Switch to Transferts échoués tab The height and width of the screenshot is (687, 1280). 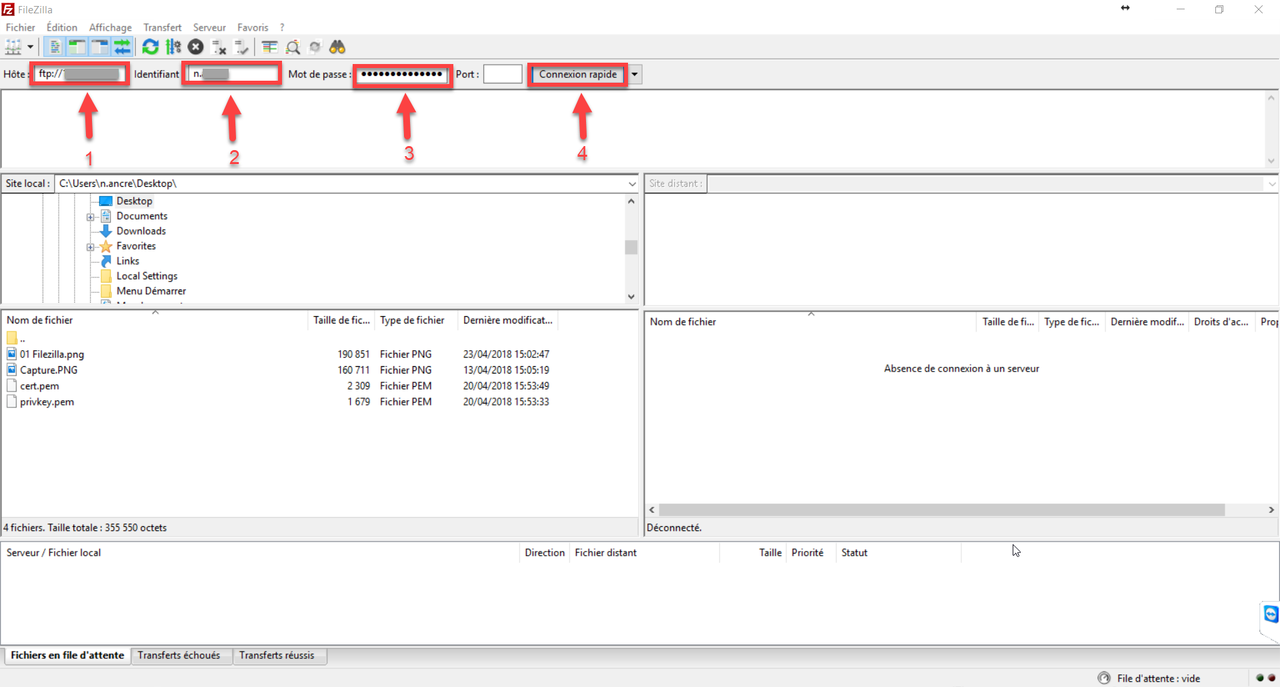179,656
